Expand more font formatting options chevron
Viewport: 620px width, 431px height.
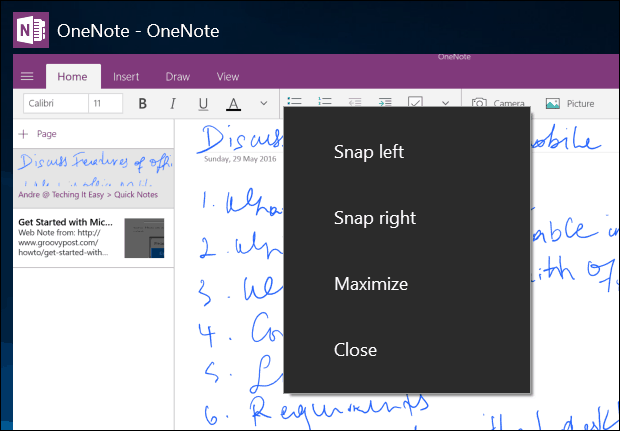264,103
